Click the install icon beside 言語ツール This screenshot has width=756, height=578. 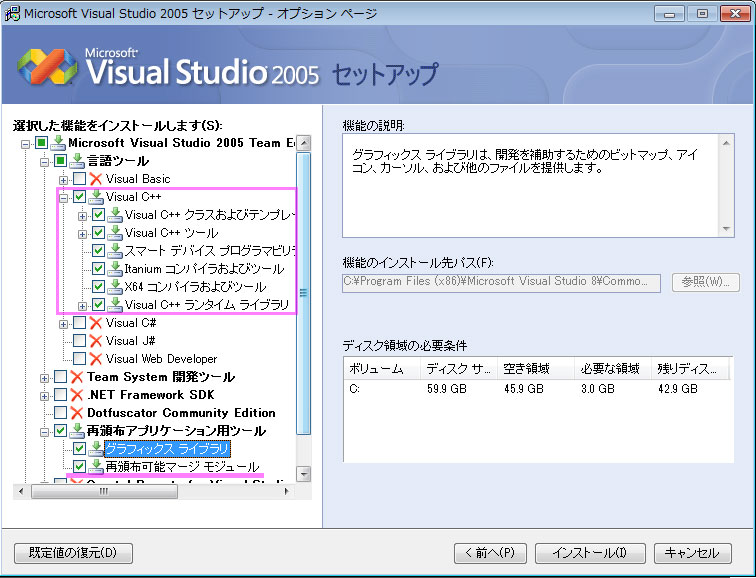pos(77,161)
